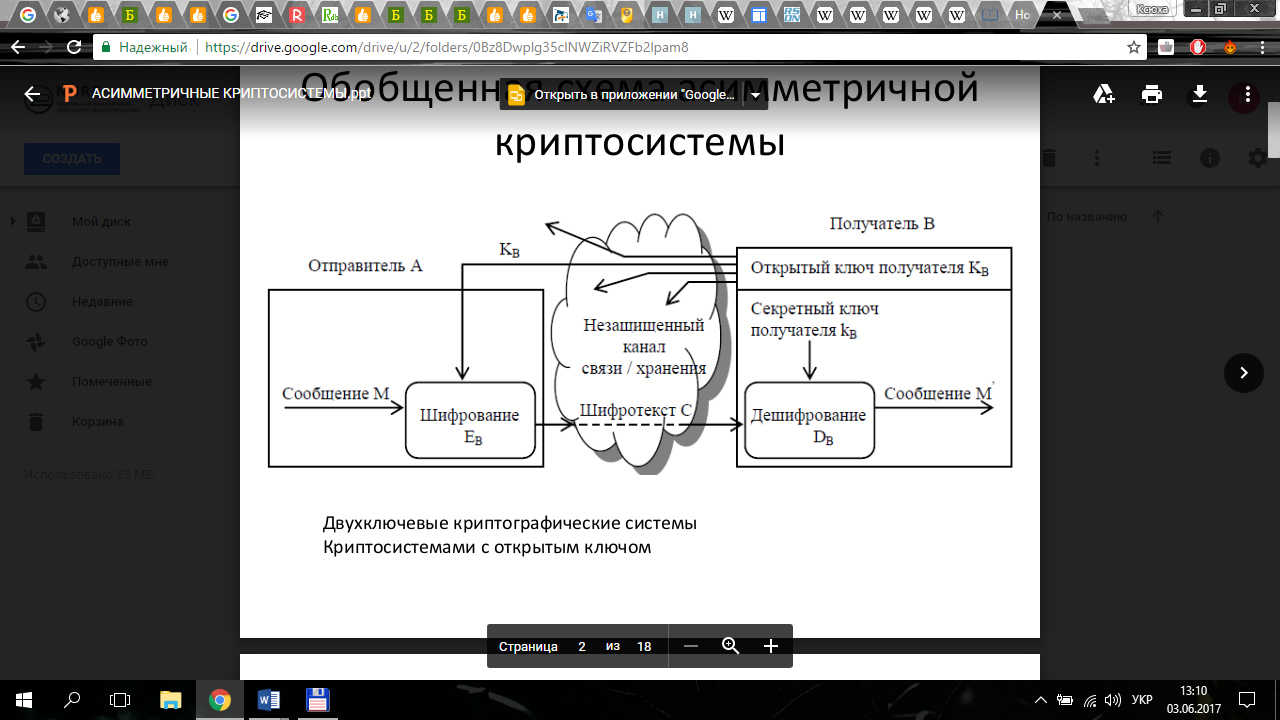This screenshot has height=720, width=1280.
Task: Click 'Открыть в приложении Google...' button
Action: [x=623, y=96]
